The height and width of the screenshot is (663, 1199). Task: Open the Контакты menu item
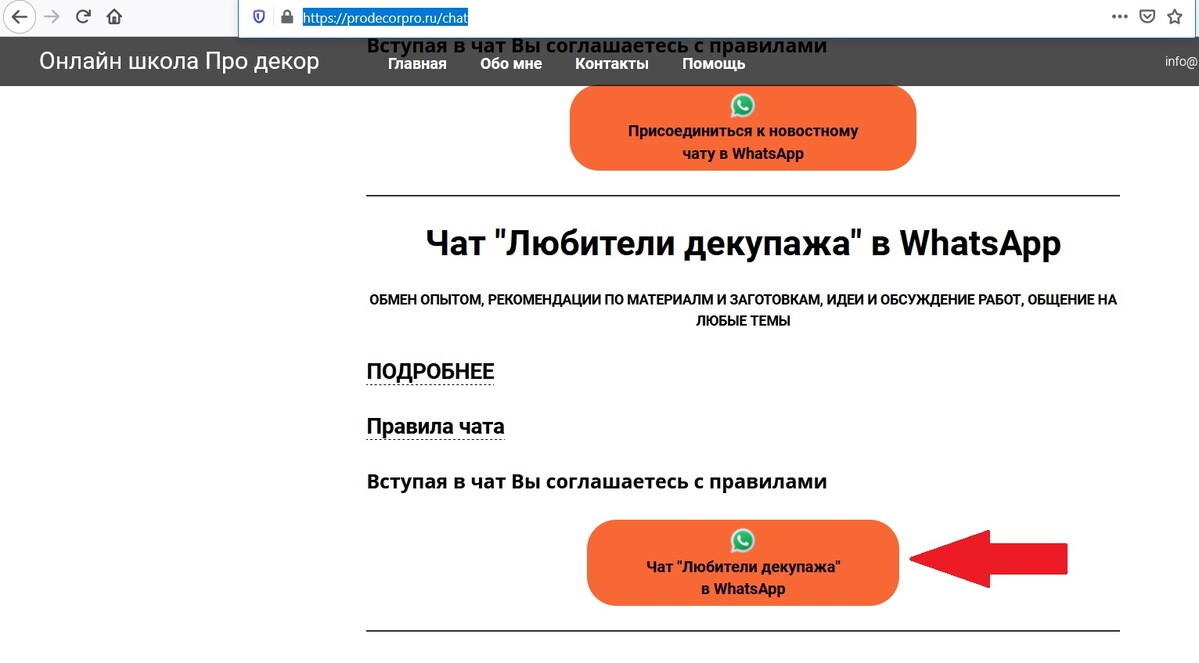click(x=612, y=63)
